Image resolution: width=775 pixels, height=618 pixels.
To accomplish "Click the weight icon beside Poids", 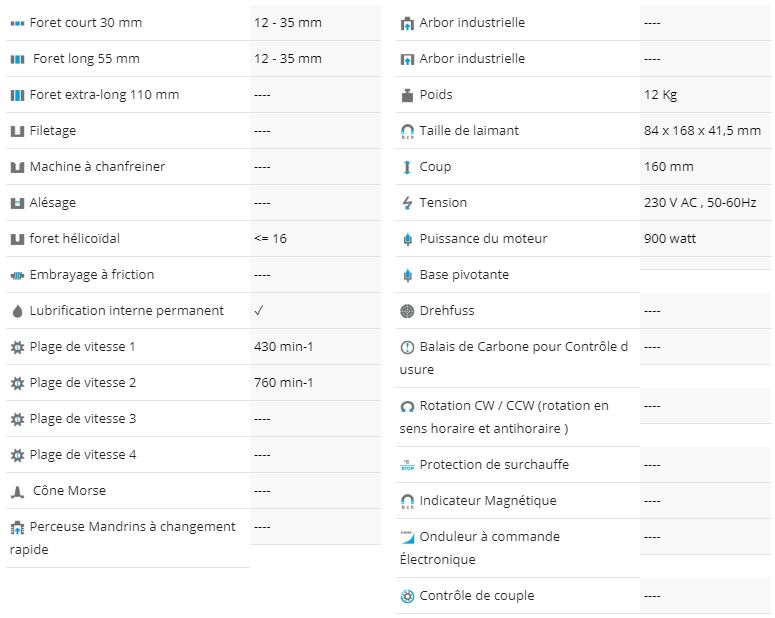I will point(407,95).
